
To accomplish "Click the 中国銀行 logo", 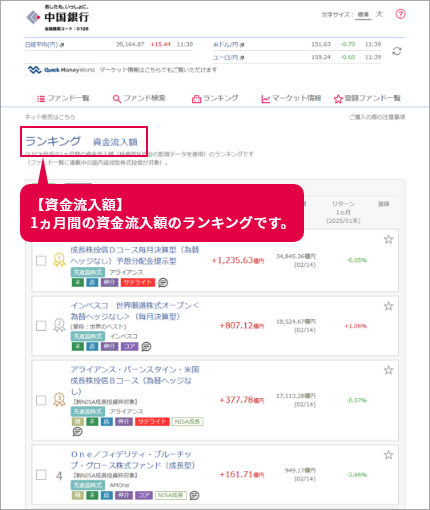I will (x=58, y=18).
